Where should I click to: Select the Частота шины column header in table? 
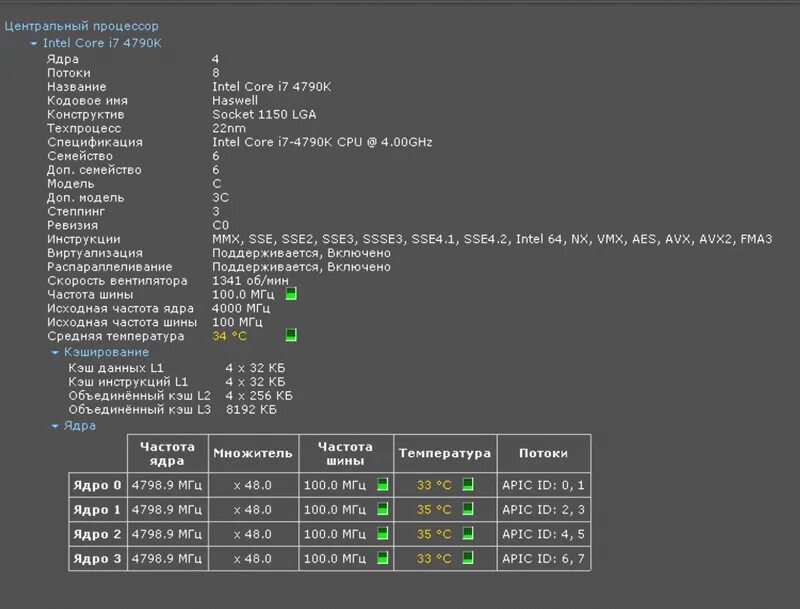[345, 453]
